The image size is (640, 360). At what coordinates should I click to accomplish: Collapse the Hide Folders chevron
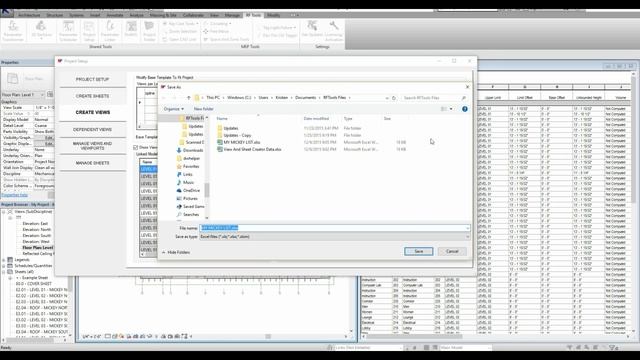tap(164, 252)
